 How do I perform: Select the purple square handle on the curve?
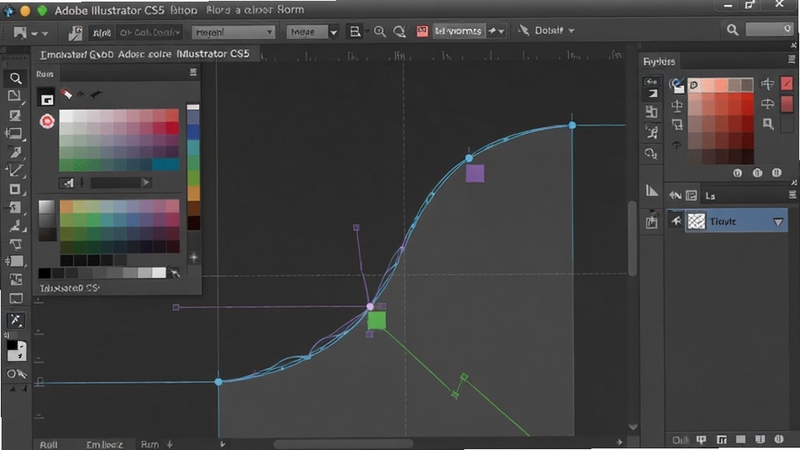pos(475,173)
